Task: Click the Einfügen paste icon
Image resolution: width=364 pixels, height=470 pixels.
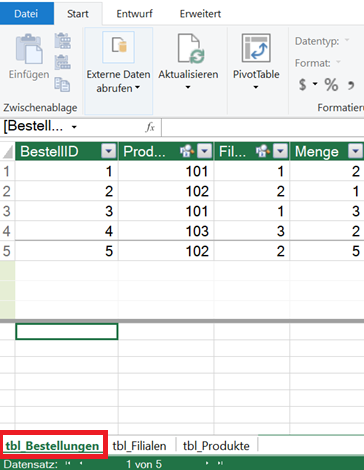Action: [x=29, y=49]
